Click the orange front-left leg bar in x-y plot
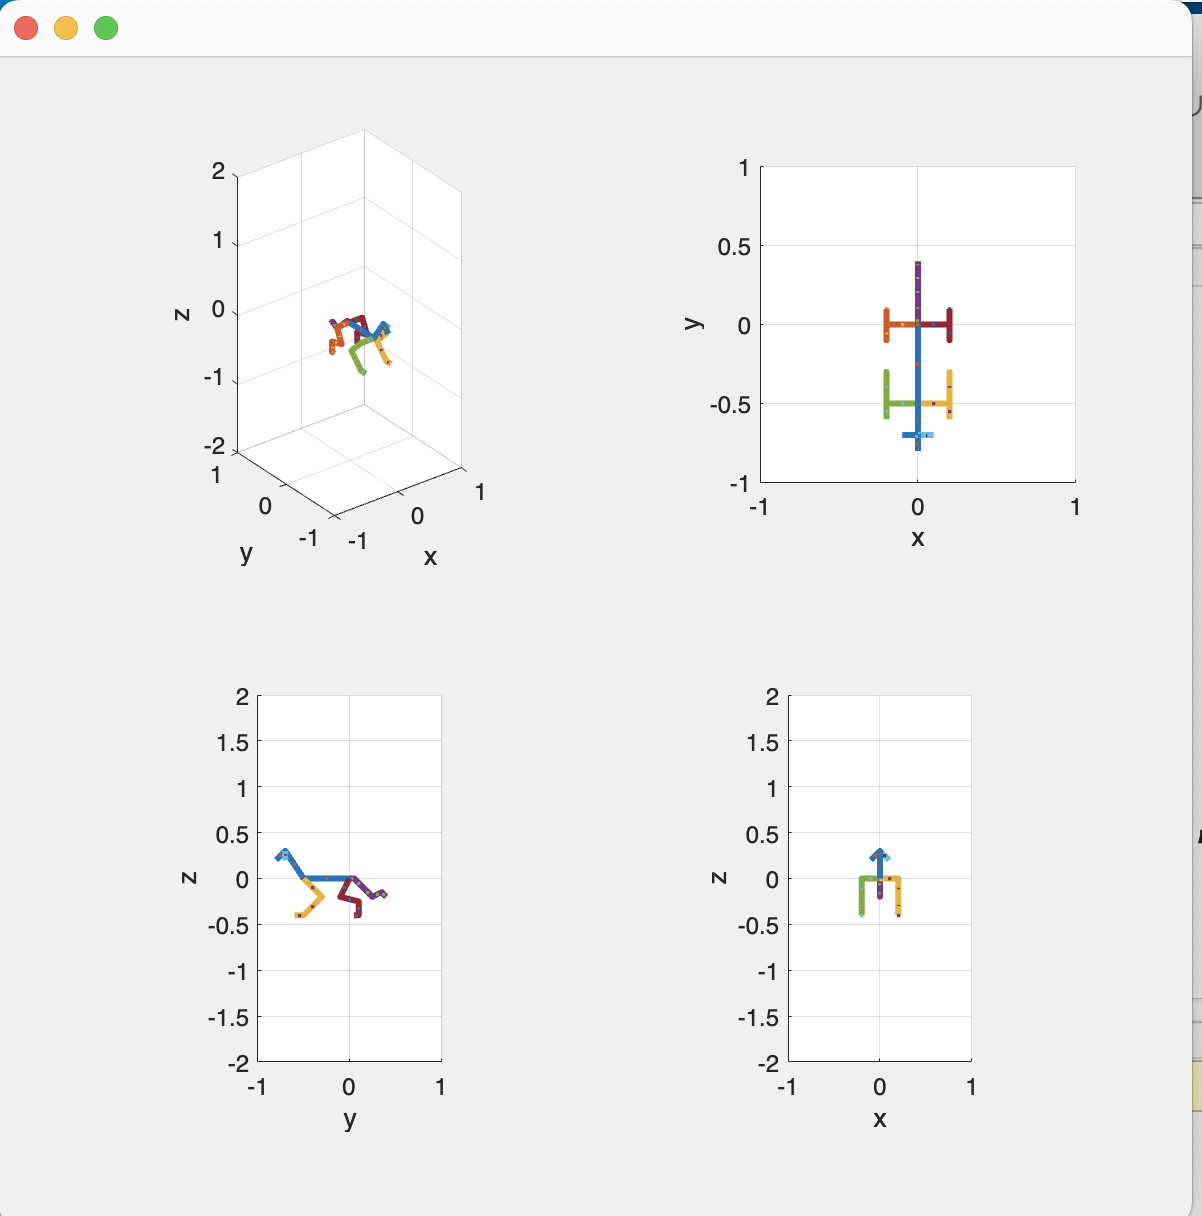The image size is (1202, 1216). tap(900, 324)
